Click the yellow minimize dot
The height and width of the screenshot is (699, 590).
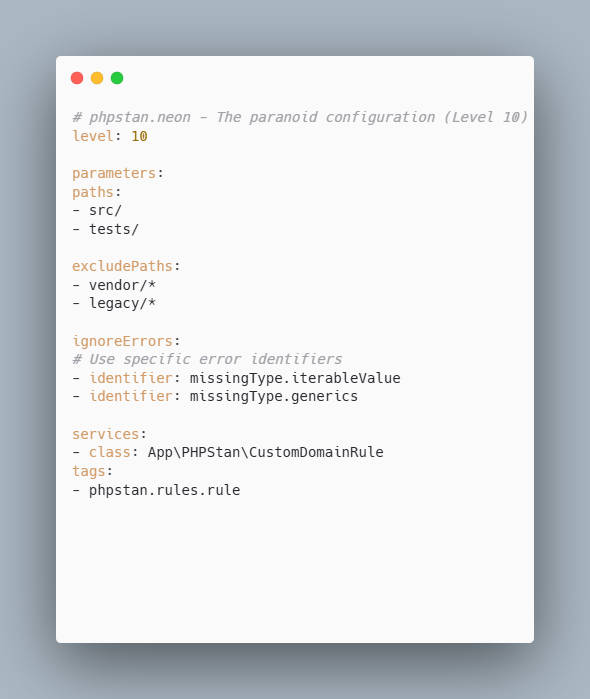pyautogui.click(x=97, y=78)
